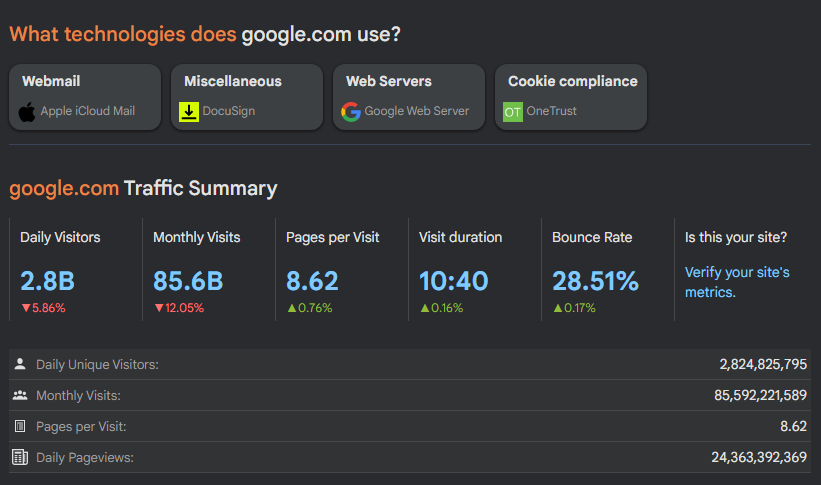Screen dimensions: 821x485
Task: Click the Monthly Visits group icon
Action: [20, 395]
